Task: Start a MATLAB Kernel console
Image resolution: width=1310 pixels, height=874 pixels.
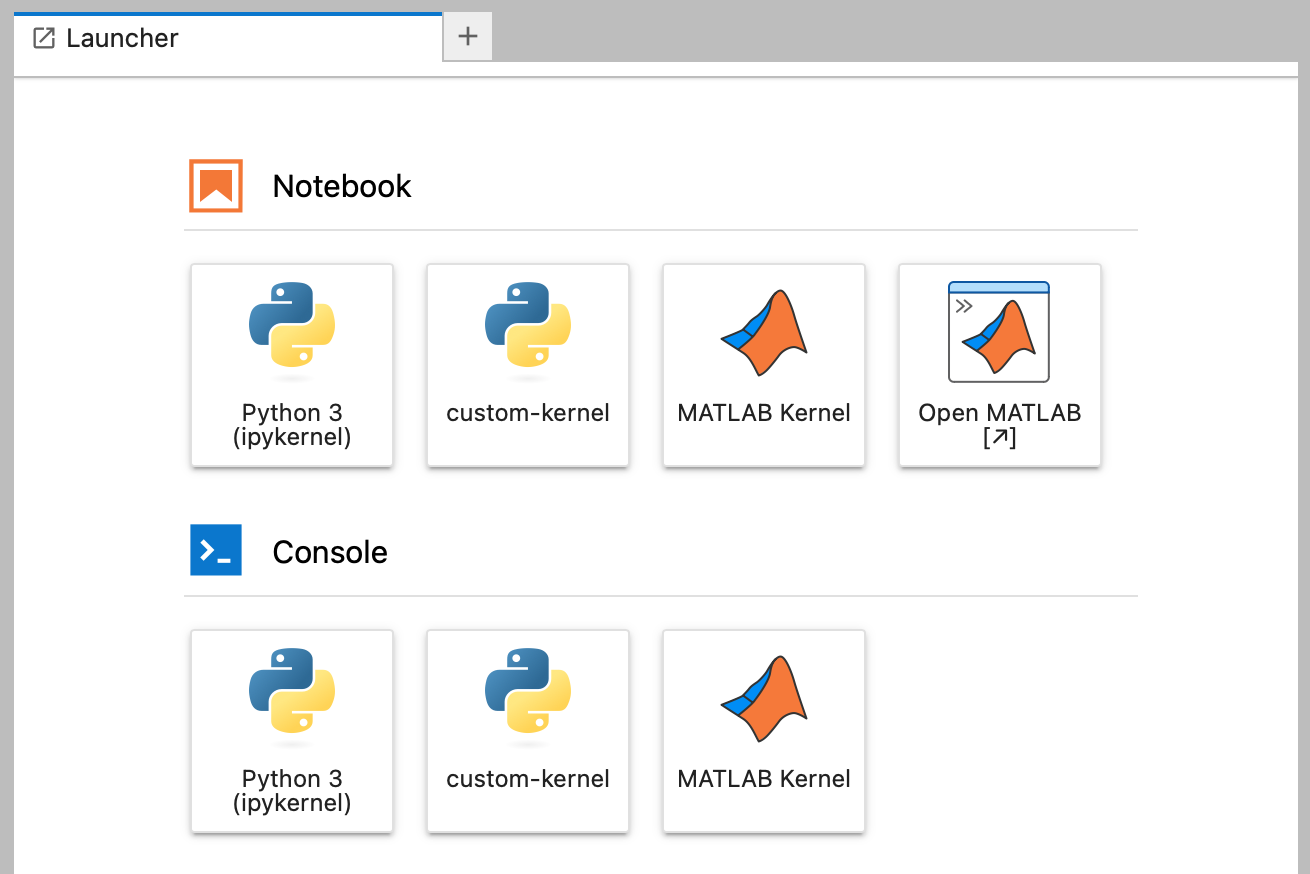Action: (x=764, y=731)
